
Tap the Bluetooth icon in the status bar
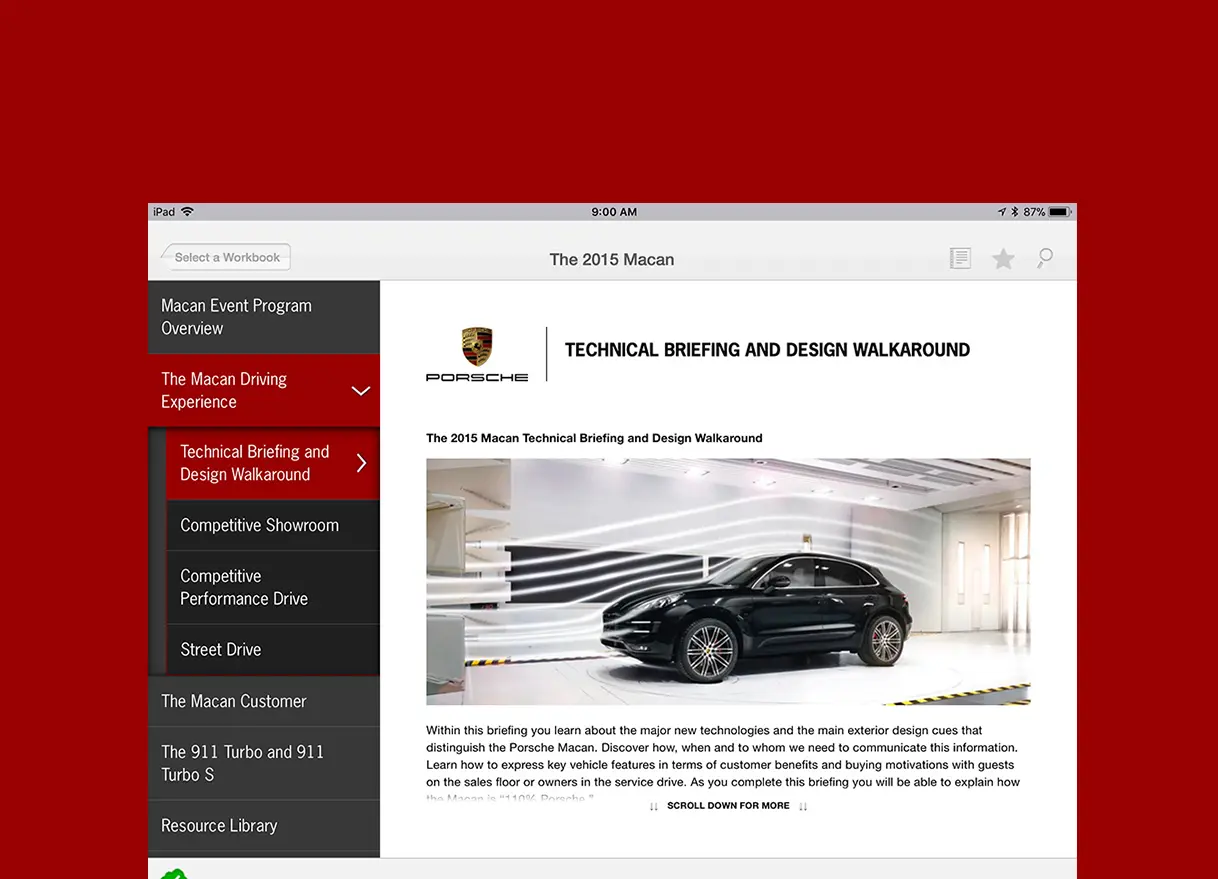[x=1014, y=211]
